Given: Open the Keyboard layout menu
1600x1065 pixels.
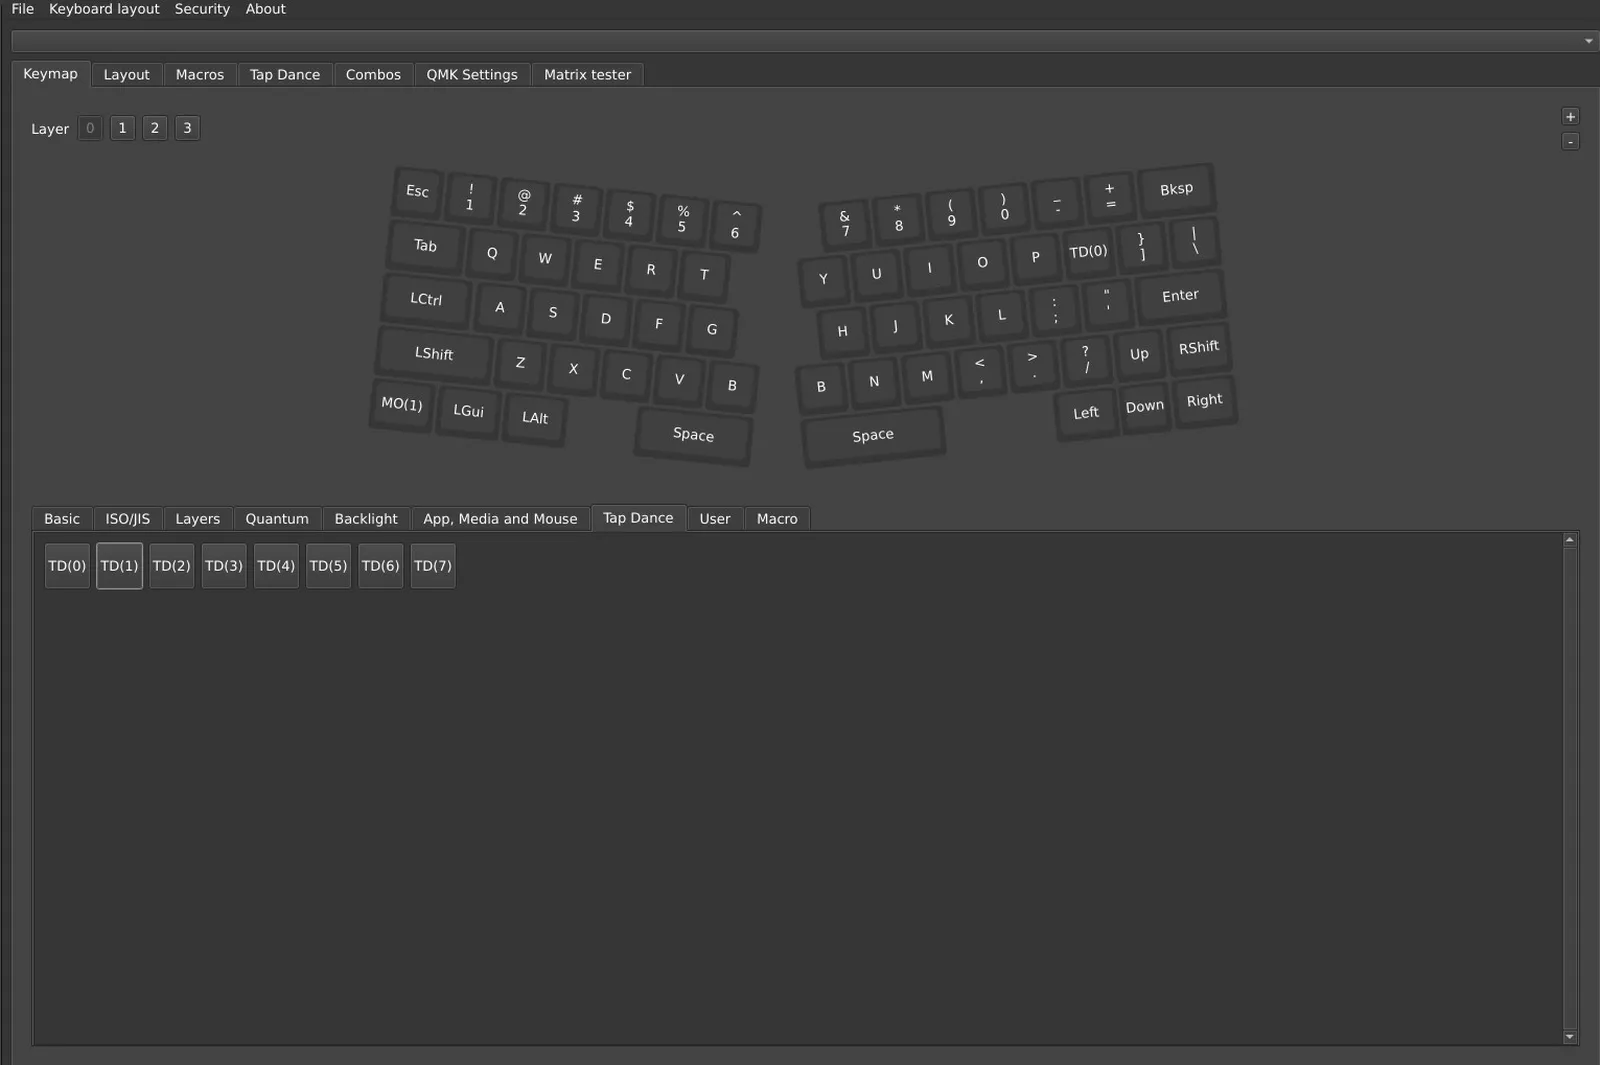Looking at the screenshot, I should [104, 9].
